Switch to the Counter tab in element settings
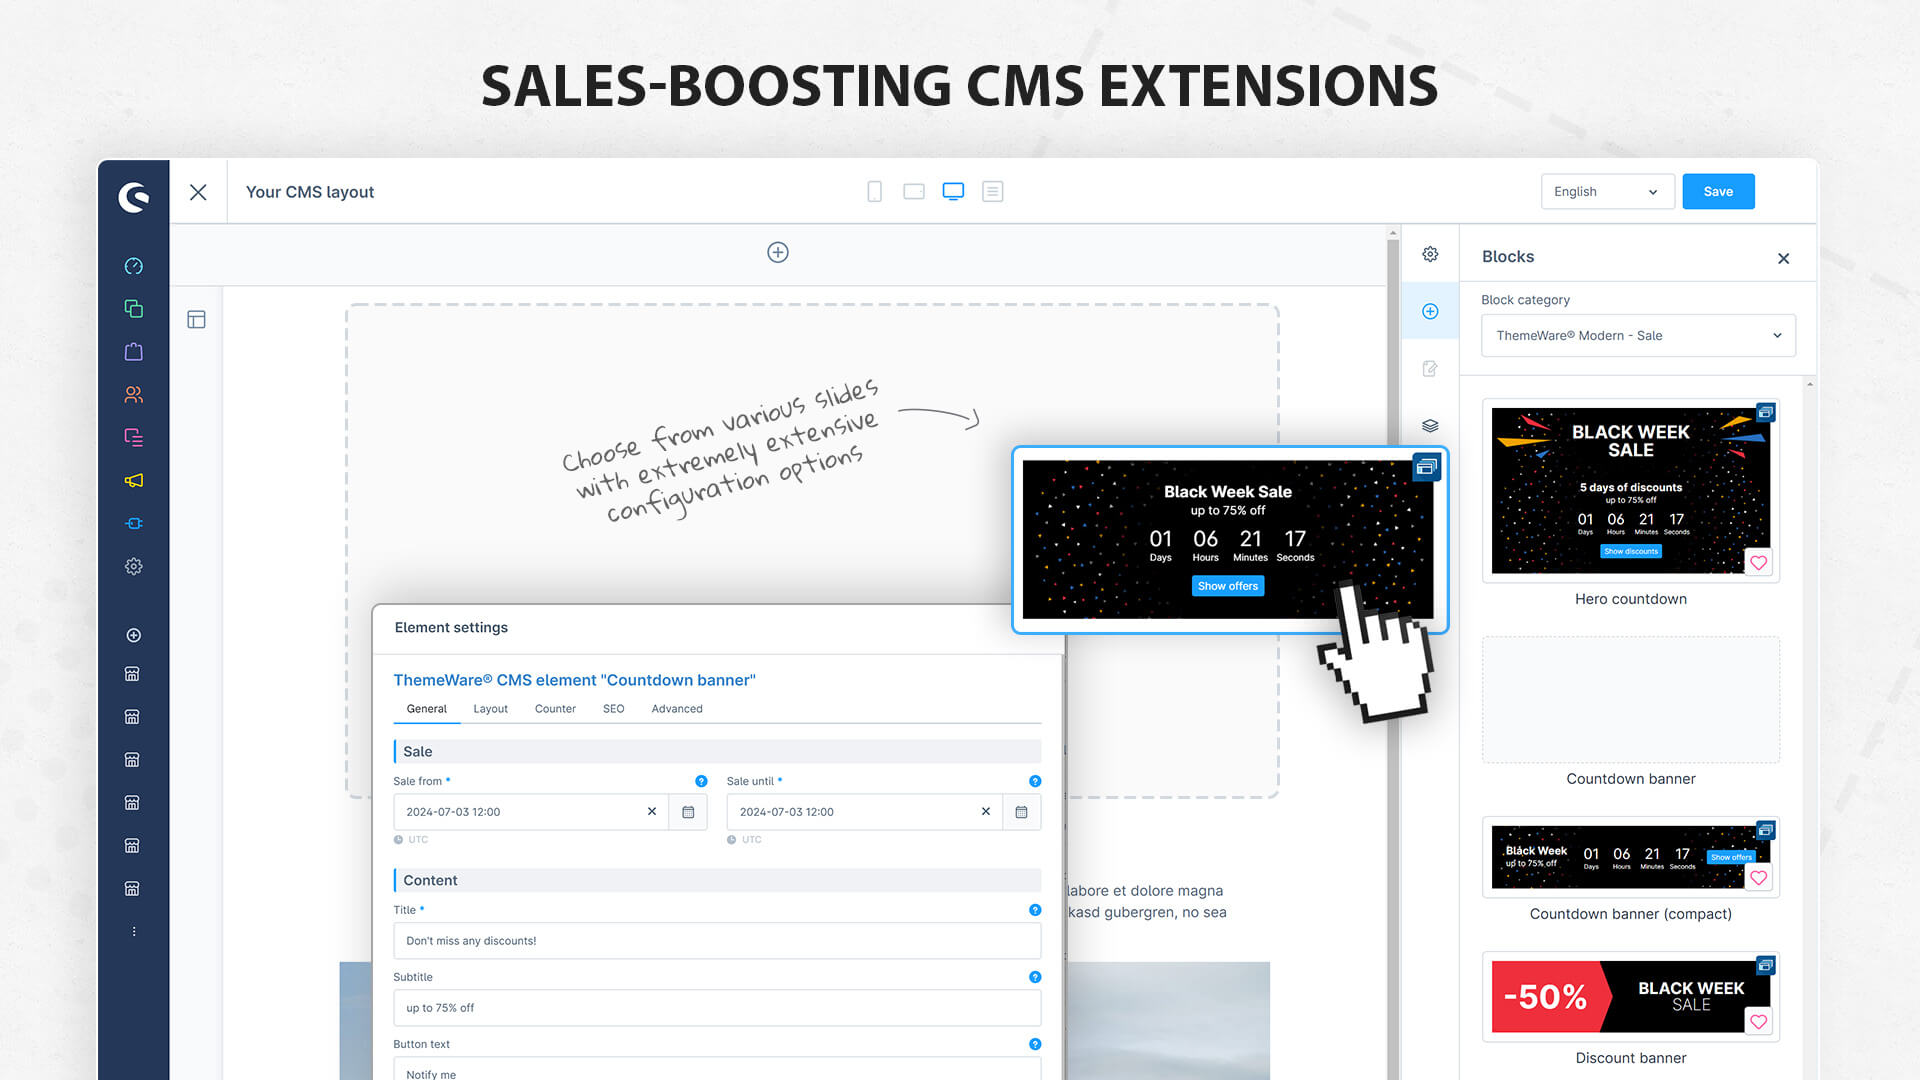Screen dimensions: 1920x1080 (555, 708)
